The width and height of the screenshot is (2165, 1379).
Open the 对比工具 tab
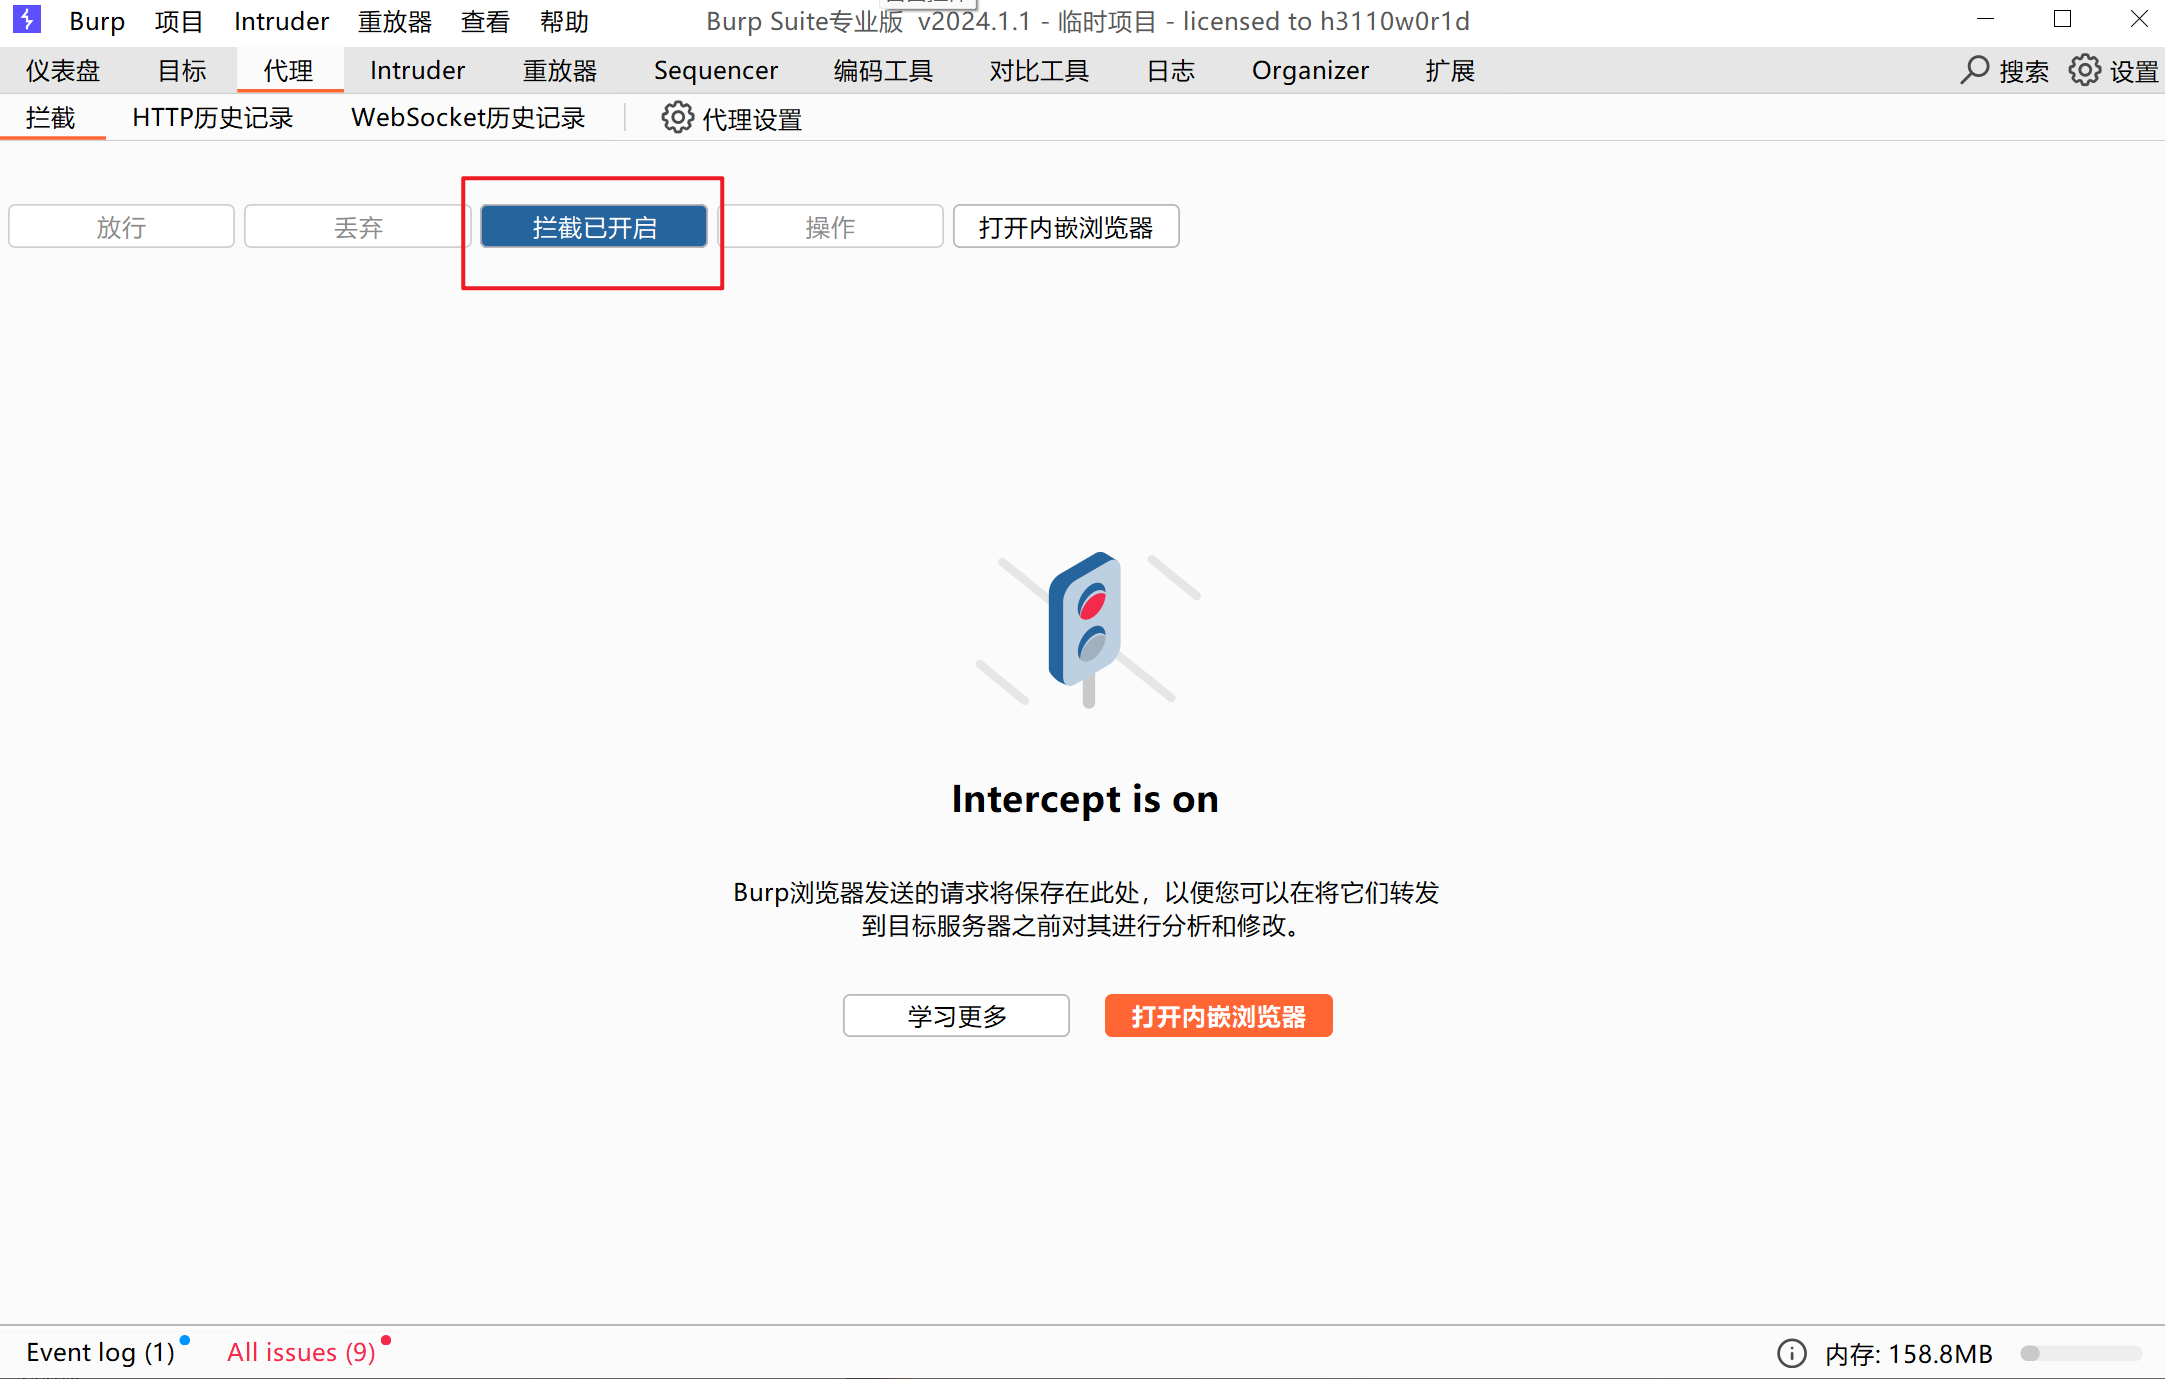point(1039,70)
